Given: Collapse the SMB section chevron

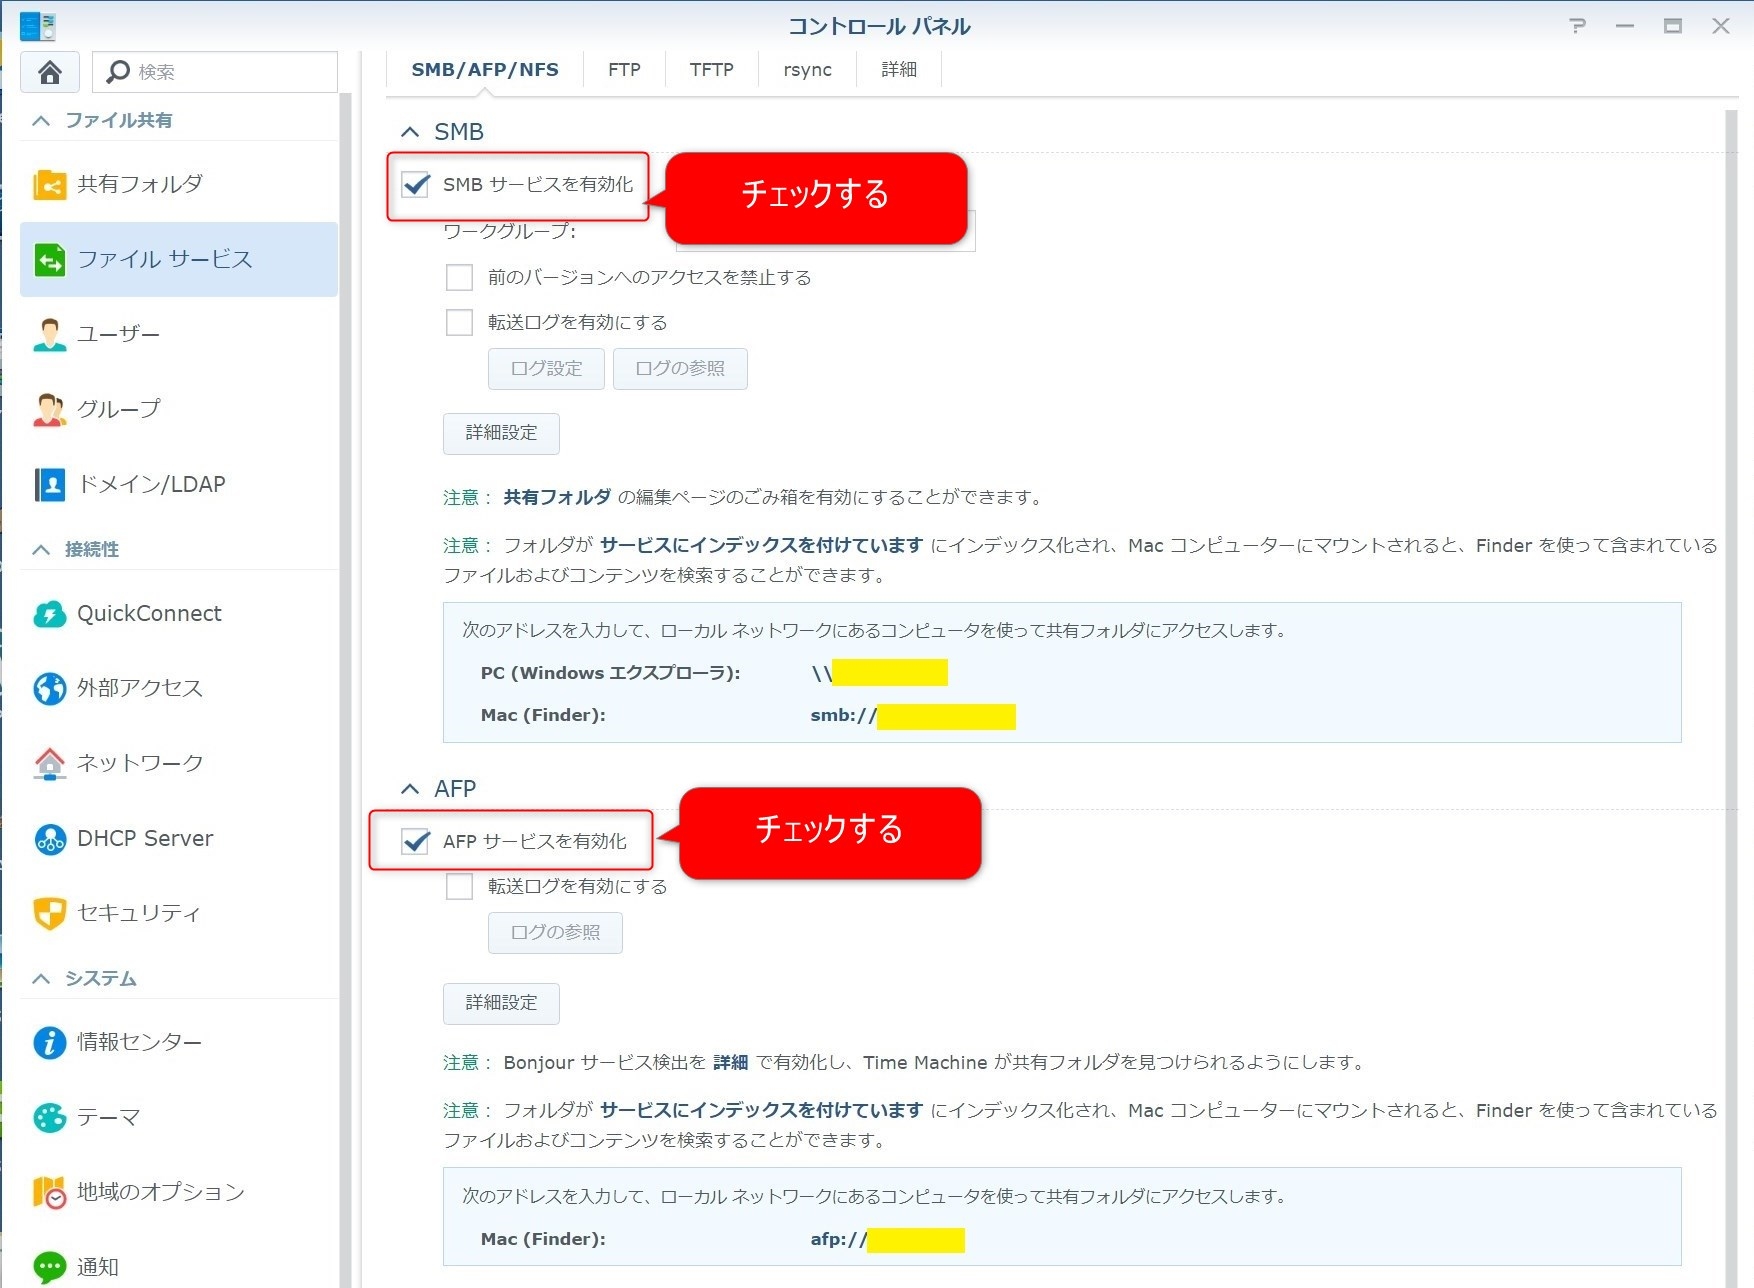Looking at the screenshot, I should point(410,132).
